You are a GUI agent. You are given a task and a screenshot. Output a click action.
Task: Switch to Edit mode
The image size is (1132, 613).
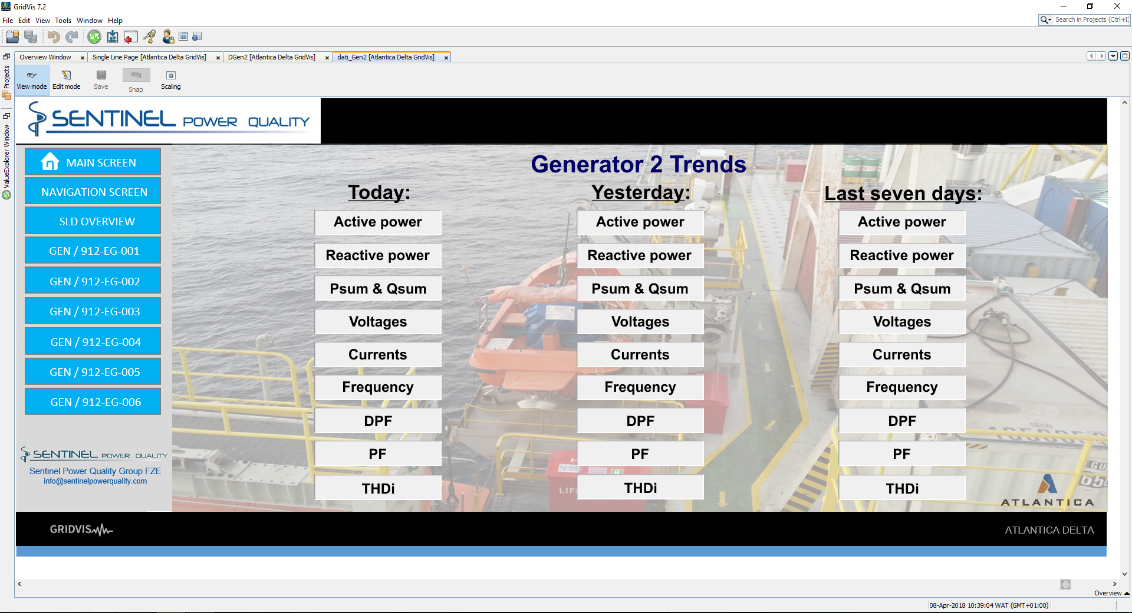click(66, 80)
